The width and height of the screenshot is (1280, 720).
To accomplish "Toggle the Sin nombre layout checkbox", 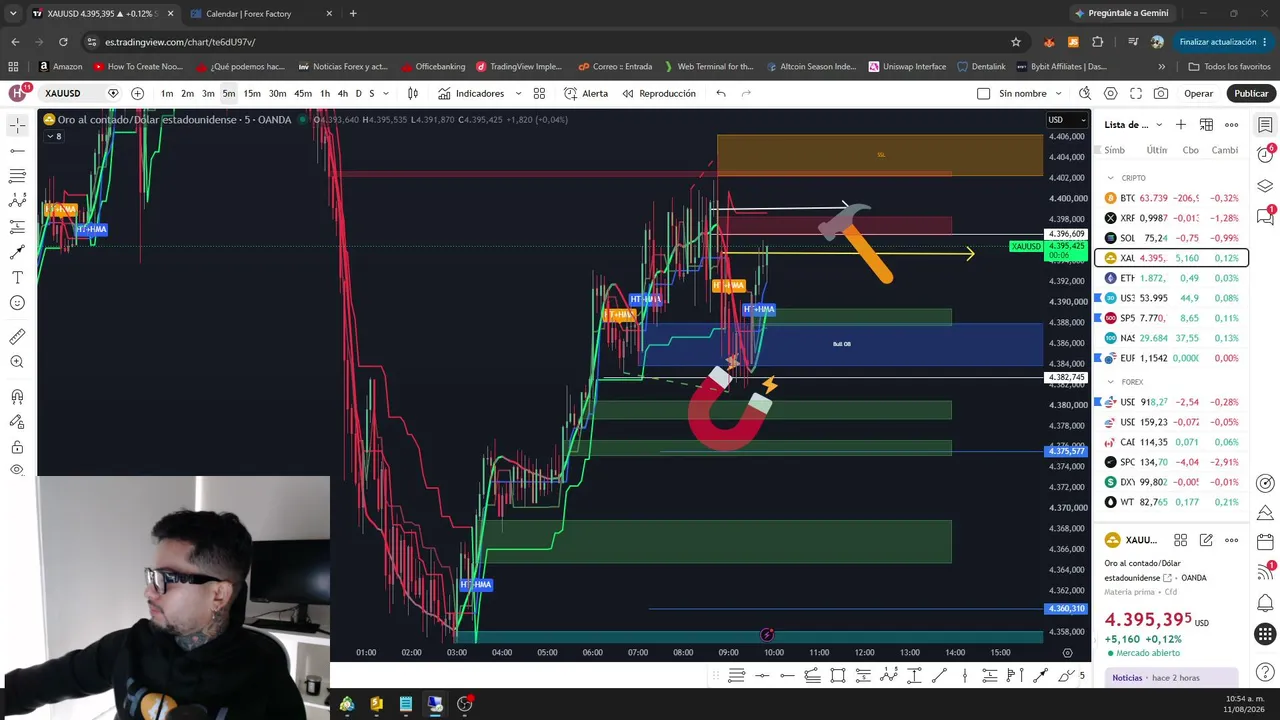I will tap(984, 93).
